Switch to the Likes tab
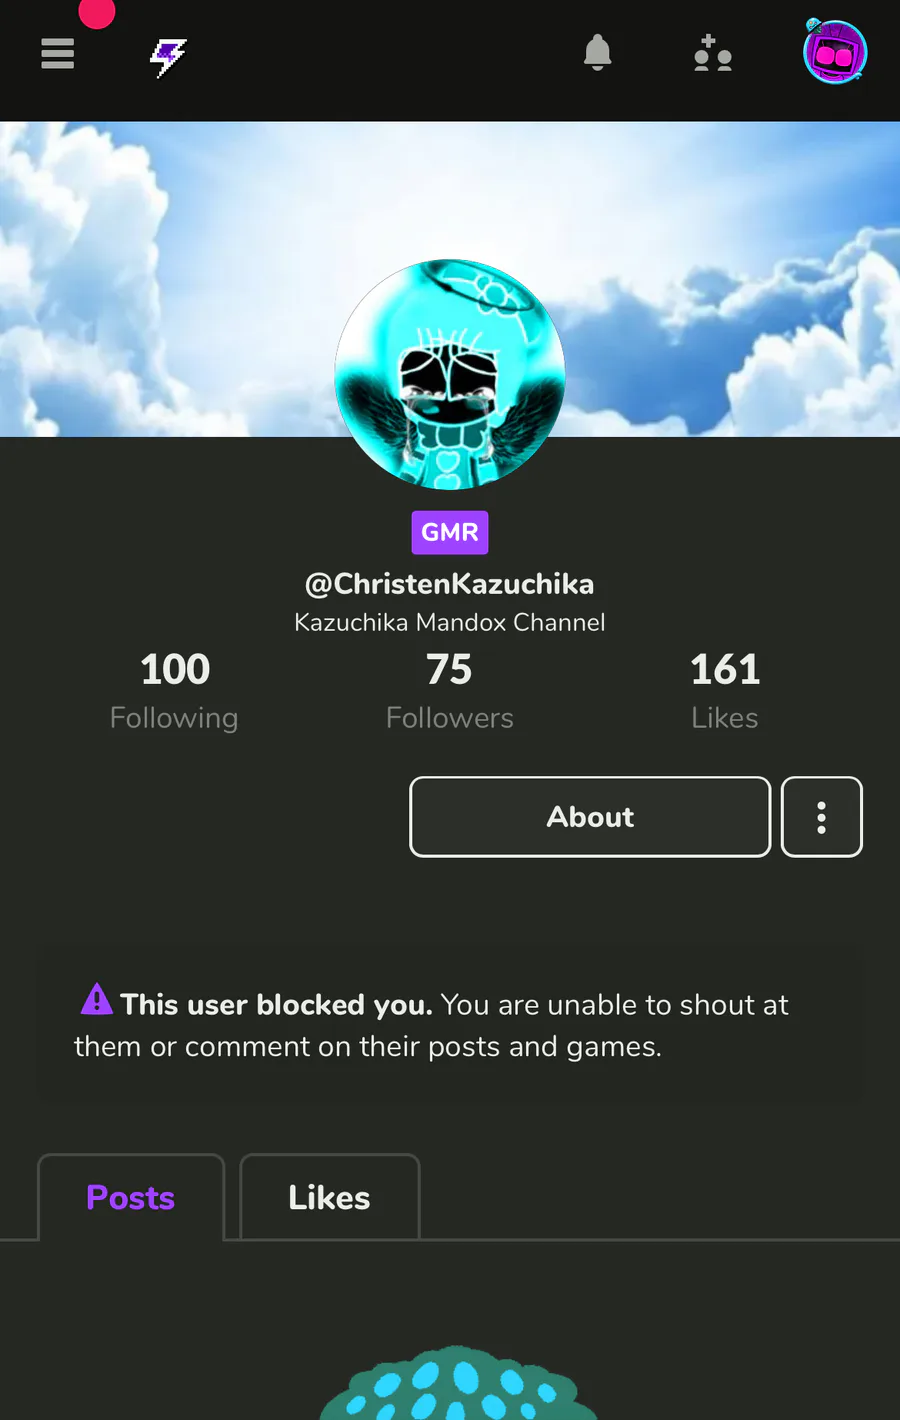The image size is (900, 1420). 330,1197
